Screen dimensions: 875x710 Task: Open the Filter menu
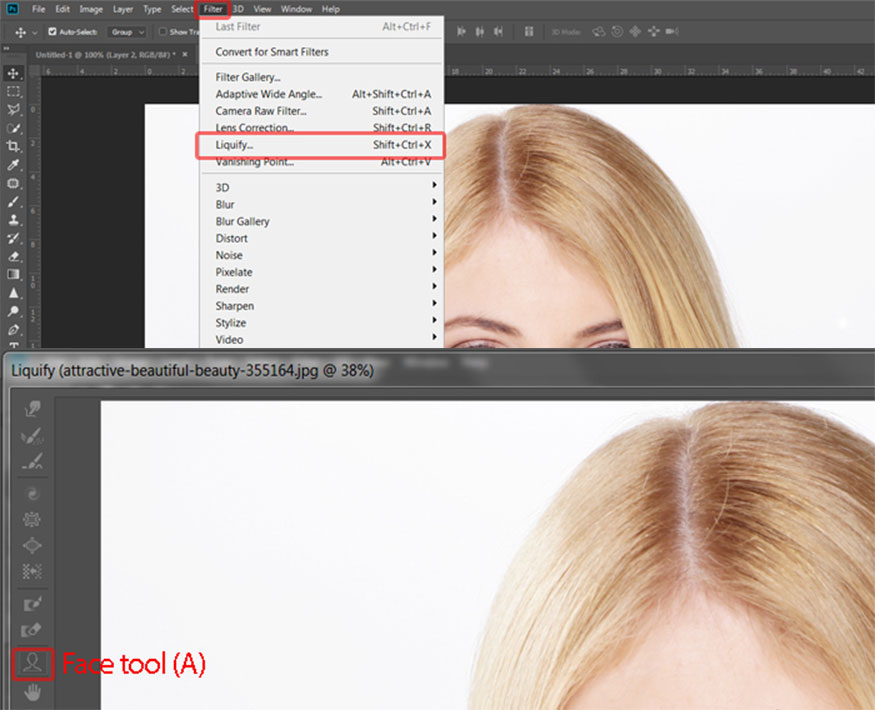pyautogui.click(x=212, y=8)
